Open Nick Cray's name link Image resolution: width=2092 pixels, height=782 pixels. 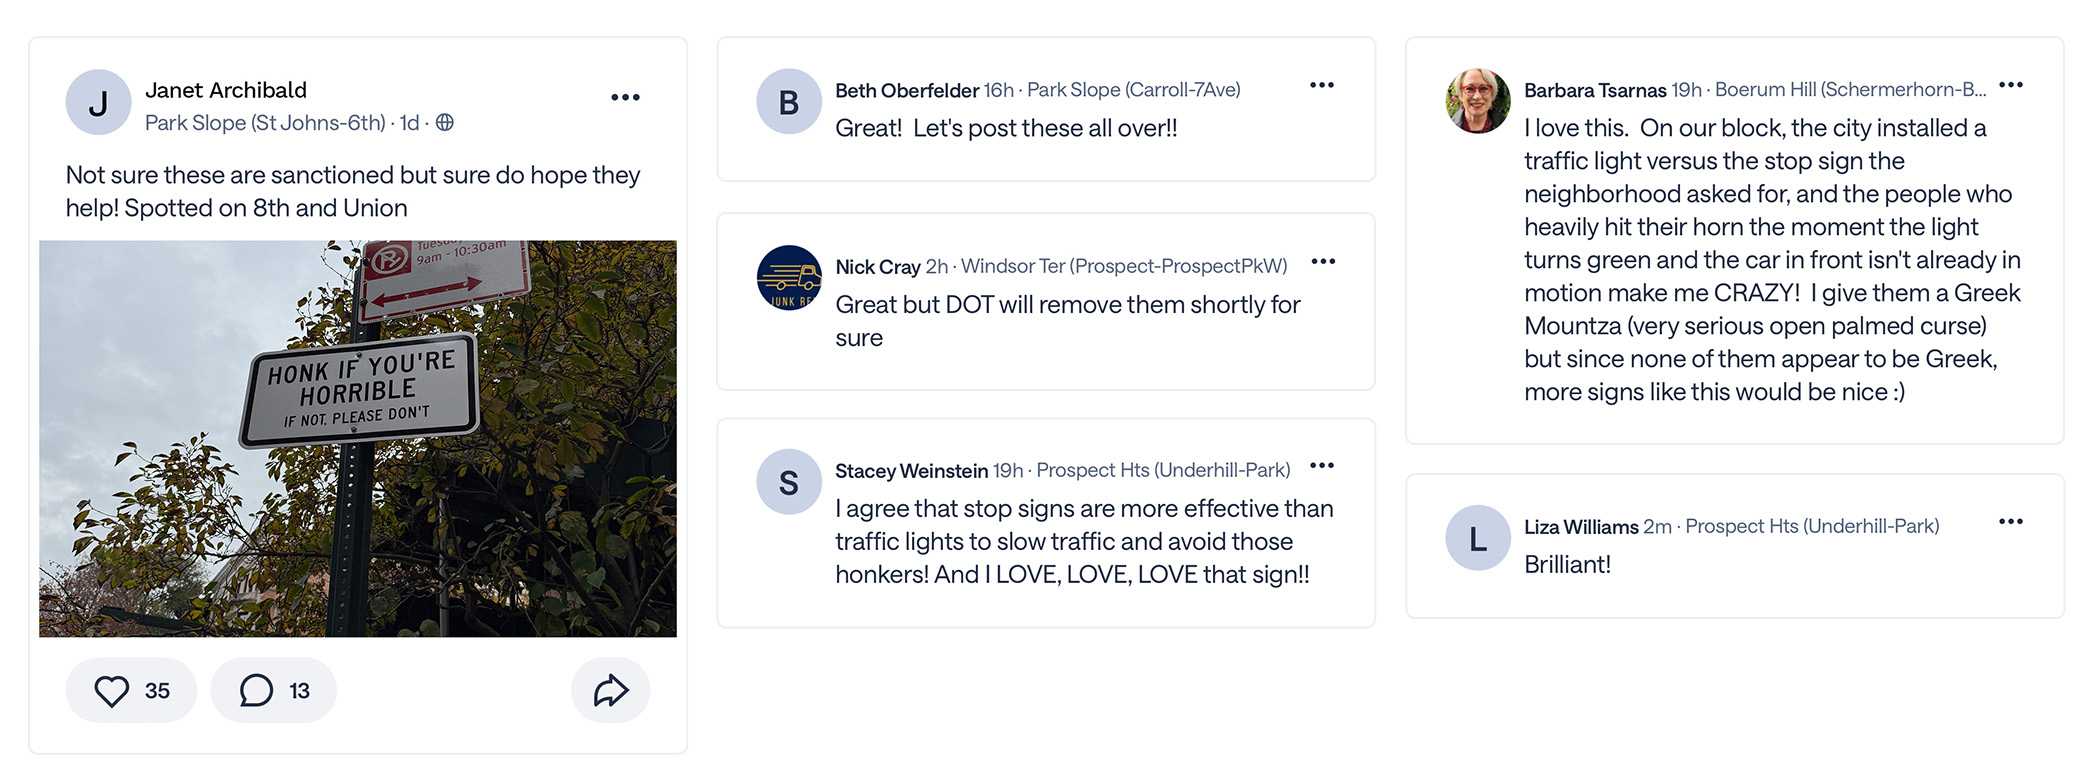point(877,267)
